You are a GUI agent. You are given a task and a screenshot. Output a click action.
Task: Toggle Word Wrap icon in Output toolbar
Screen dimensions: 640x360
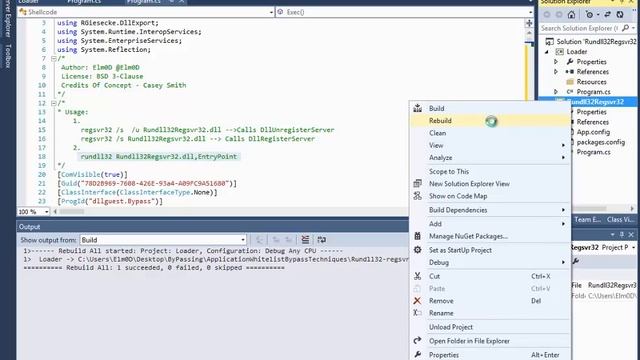click(x=322, y=240)
